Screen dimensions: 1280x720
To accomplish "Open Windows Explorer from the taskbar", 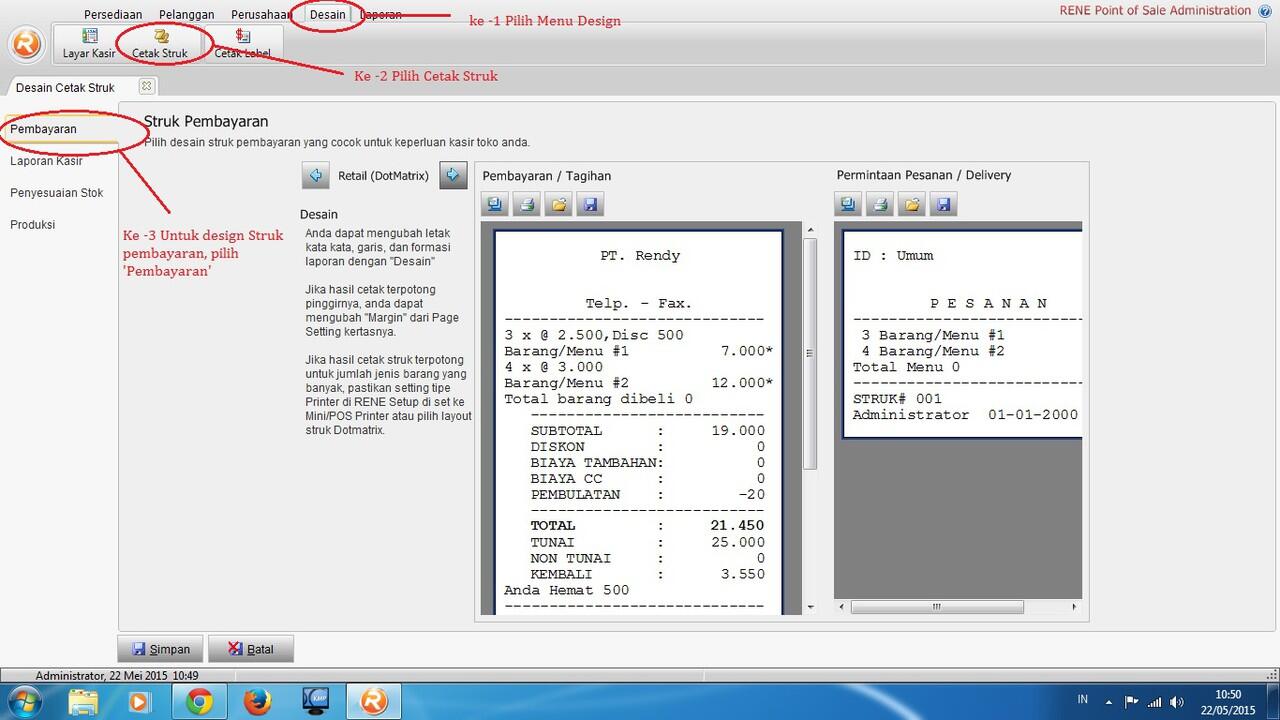I will (x=83, y=702).
